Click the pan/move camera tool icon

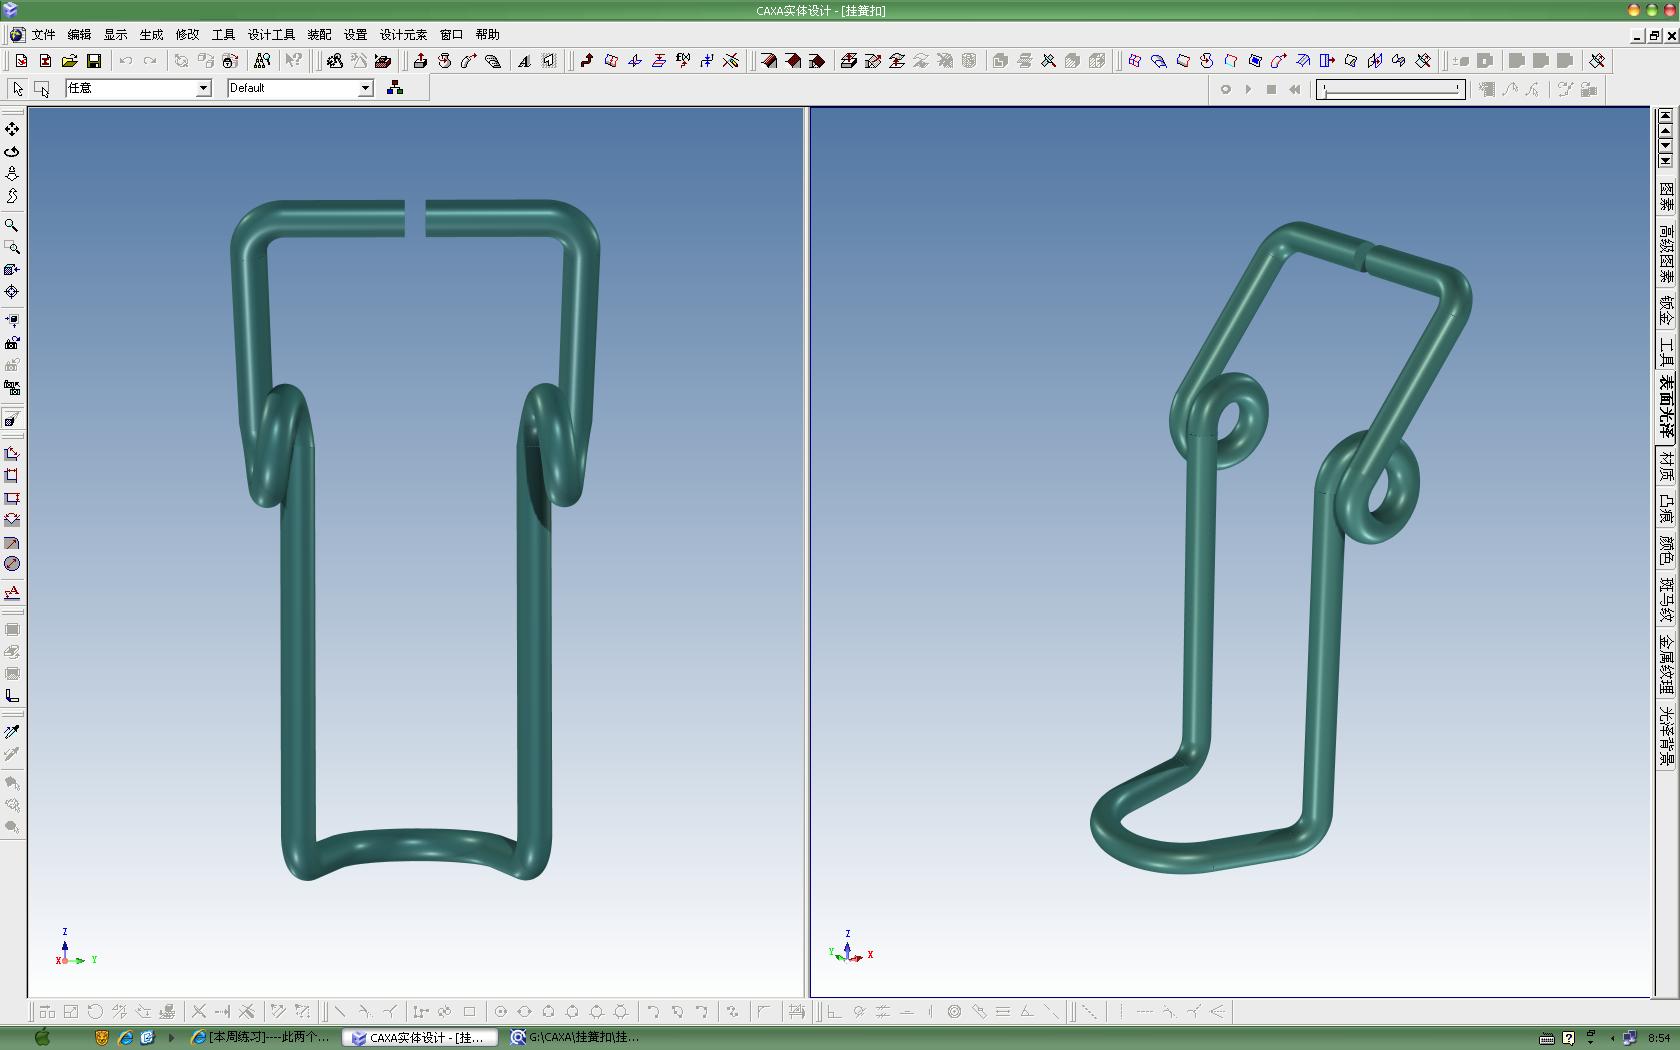(12, 129)
